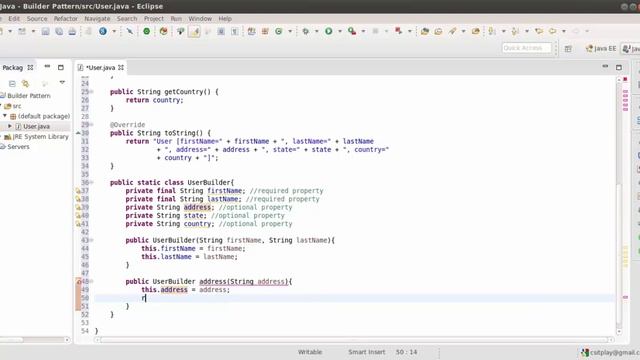Click the blue round icon in the toolbar

pyautogui.click(x=103, y=31)
